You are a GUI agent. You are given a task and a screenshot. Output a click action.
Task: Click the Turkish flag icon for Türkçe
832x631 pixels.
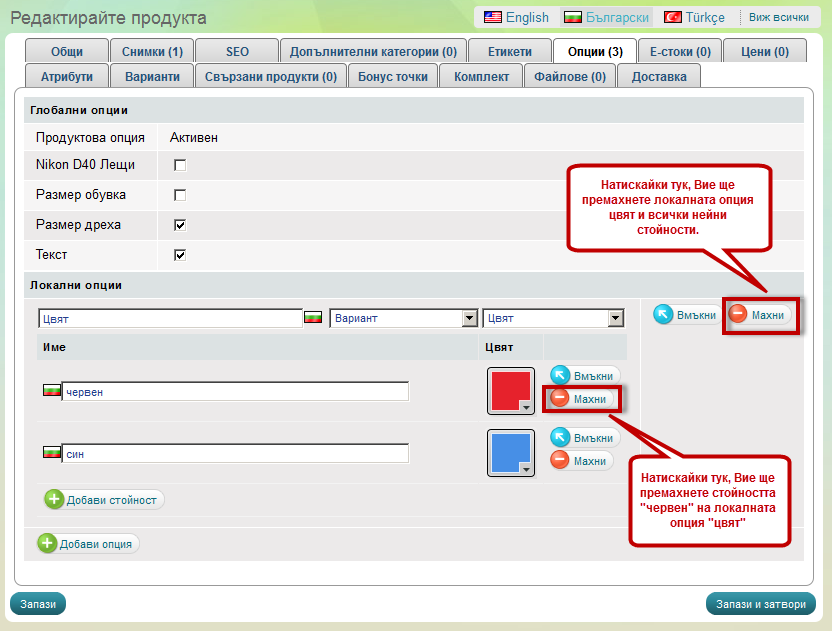point(673,17)
